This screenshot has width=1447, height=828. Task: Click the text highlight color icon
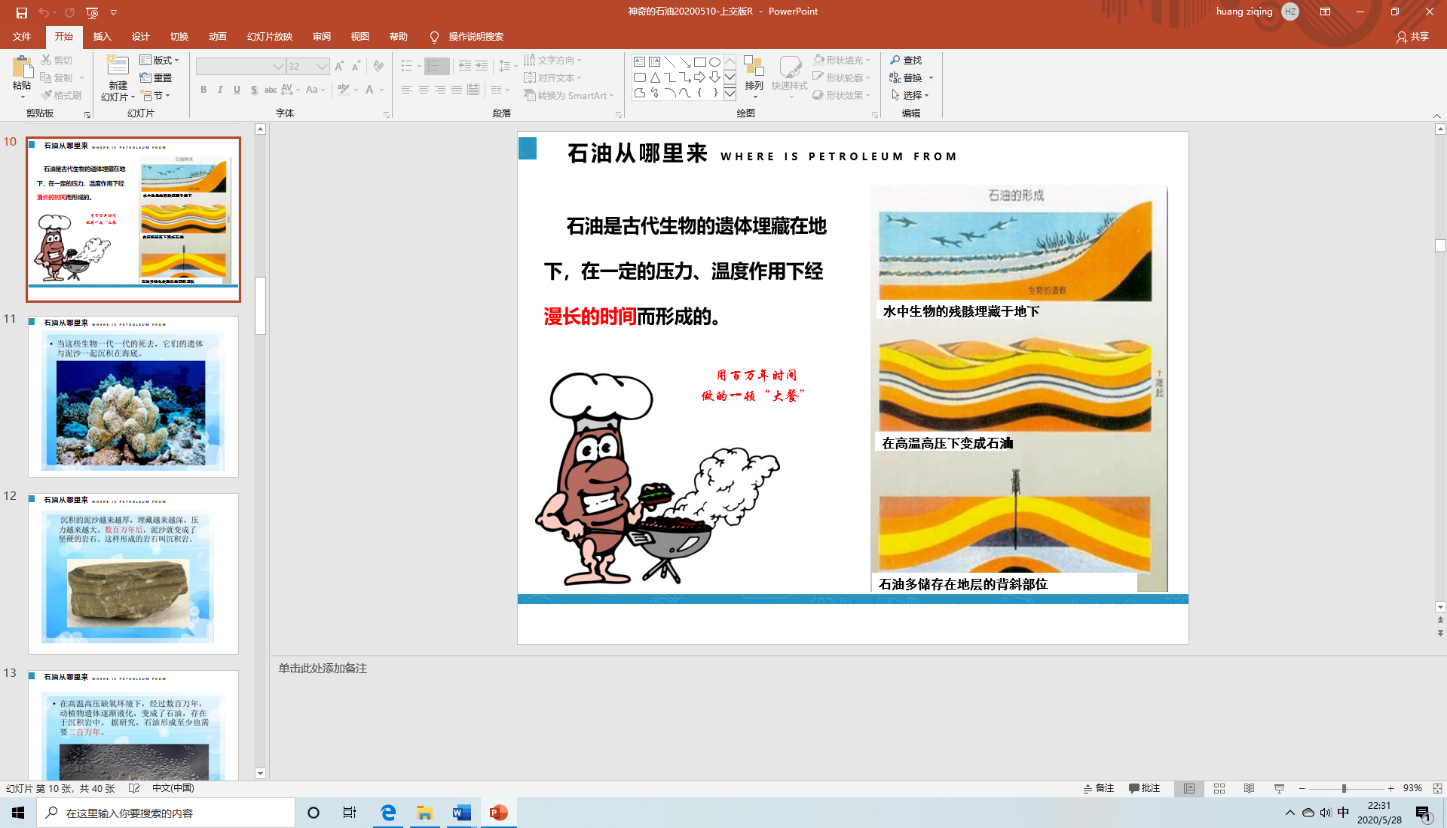[343, 90]
